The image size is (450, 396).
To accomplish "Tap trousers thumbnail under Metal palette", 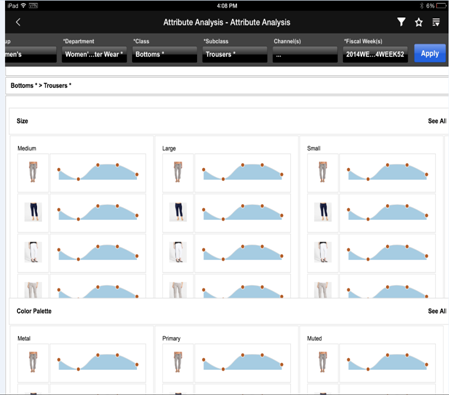I will click(x=33, y=362).
